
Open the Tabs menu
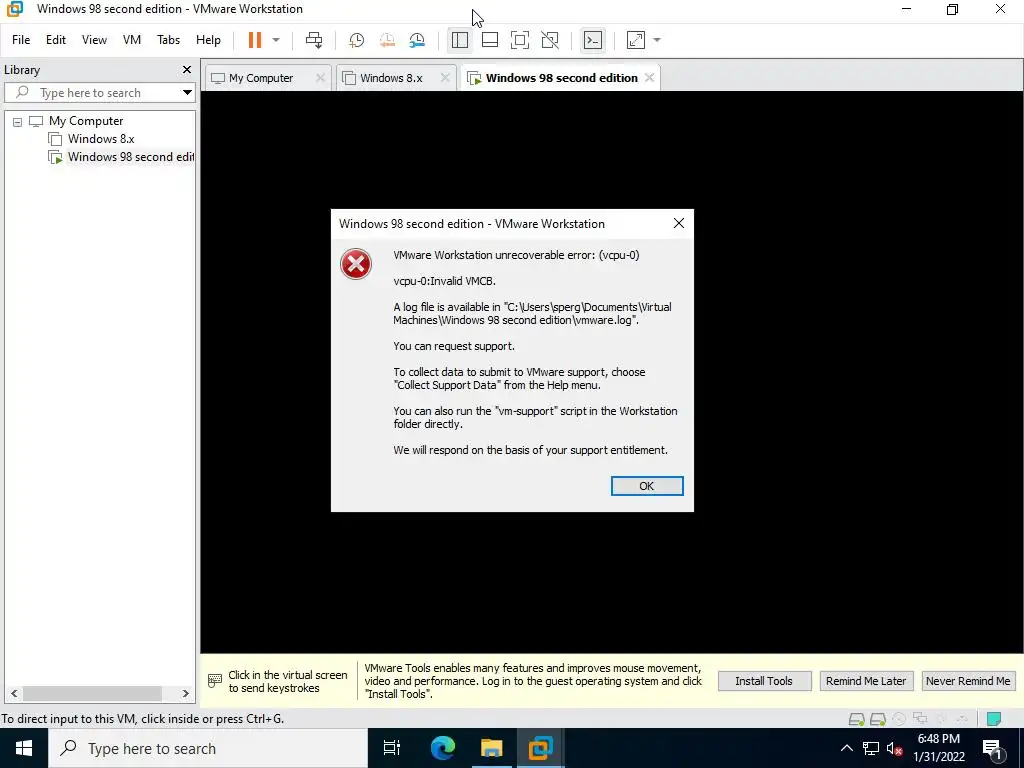168,40
